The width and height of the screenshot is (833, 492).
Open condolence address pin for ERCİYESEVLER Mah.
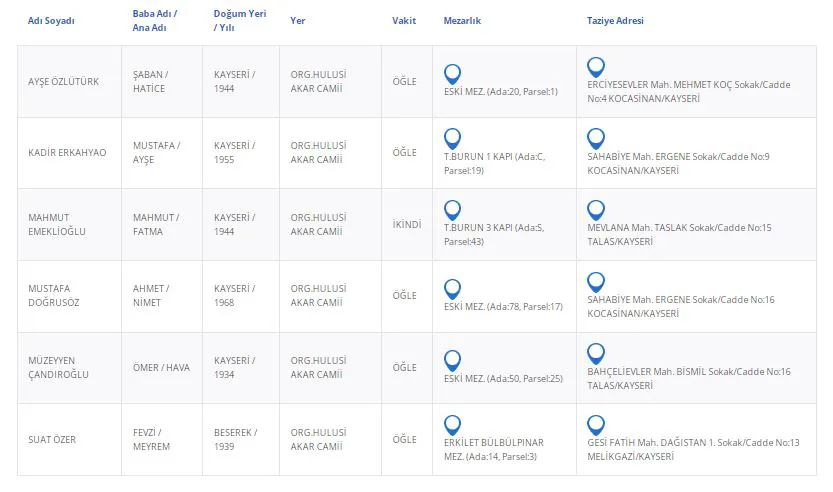[x=597, y=67]
